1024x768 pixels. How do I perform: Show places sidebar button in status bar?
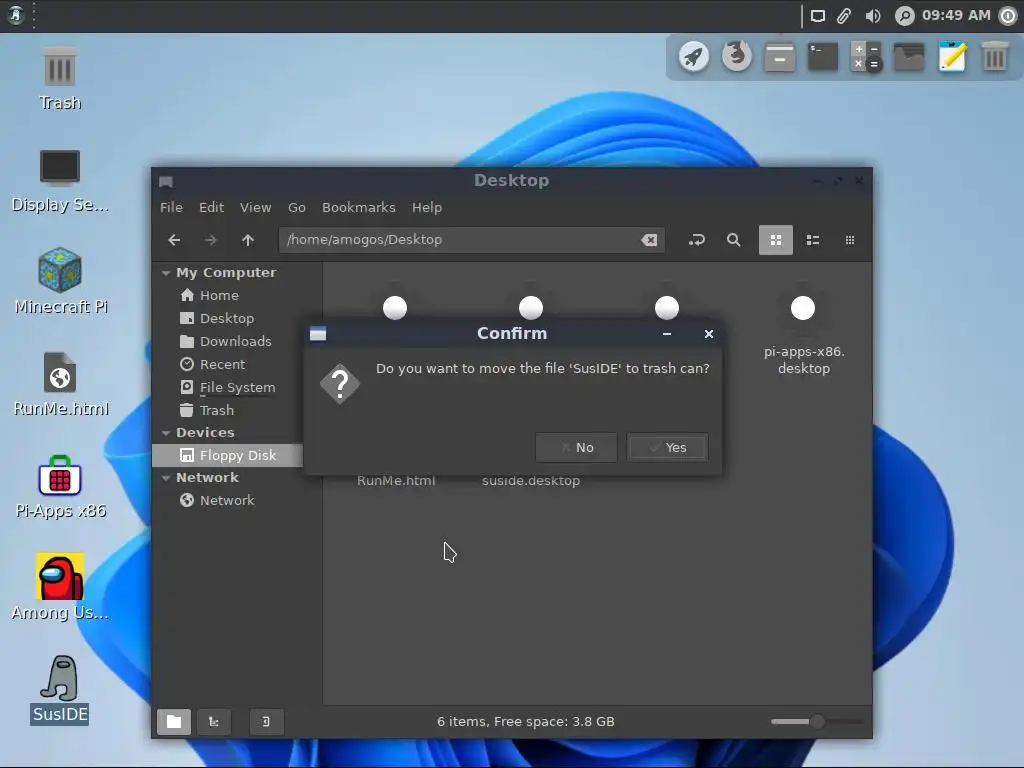click(174, 722)
